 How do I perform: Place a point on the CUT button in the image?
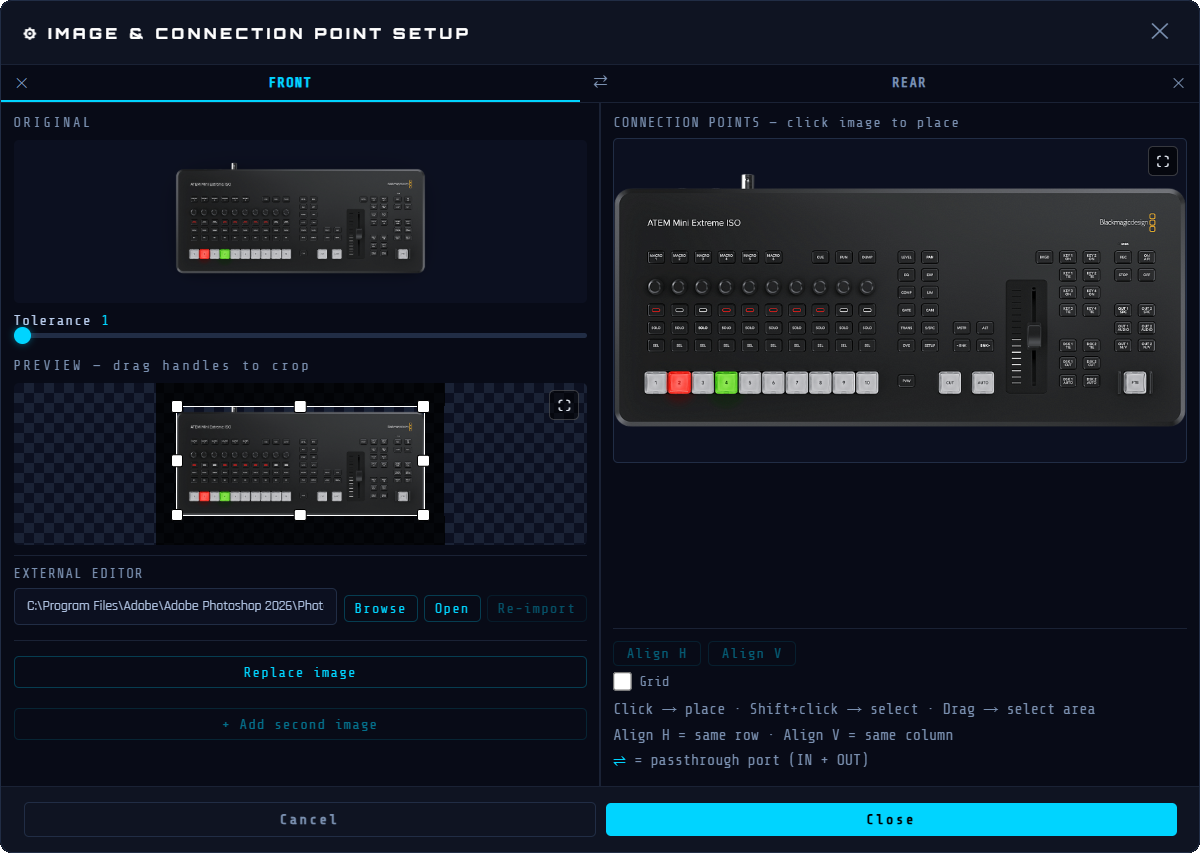[x=949, y=382]
